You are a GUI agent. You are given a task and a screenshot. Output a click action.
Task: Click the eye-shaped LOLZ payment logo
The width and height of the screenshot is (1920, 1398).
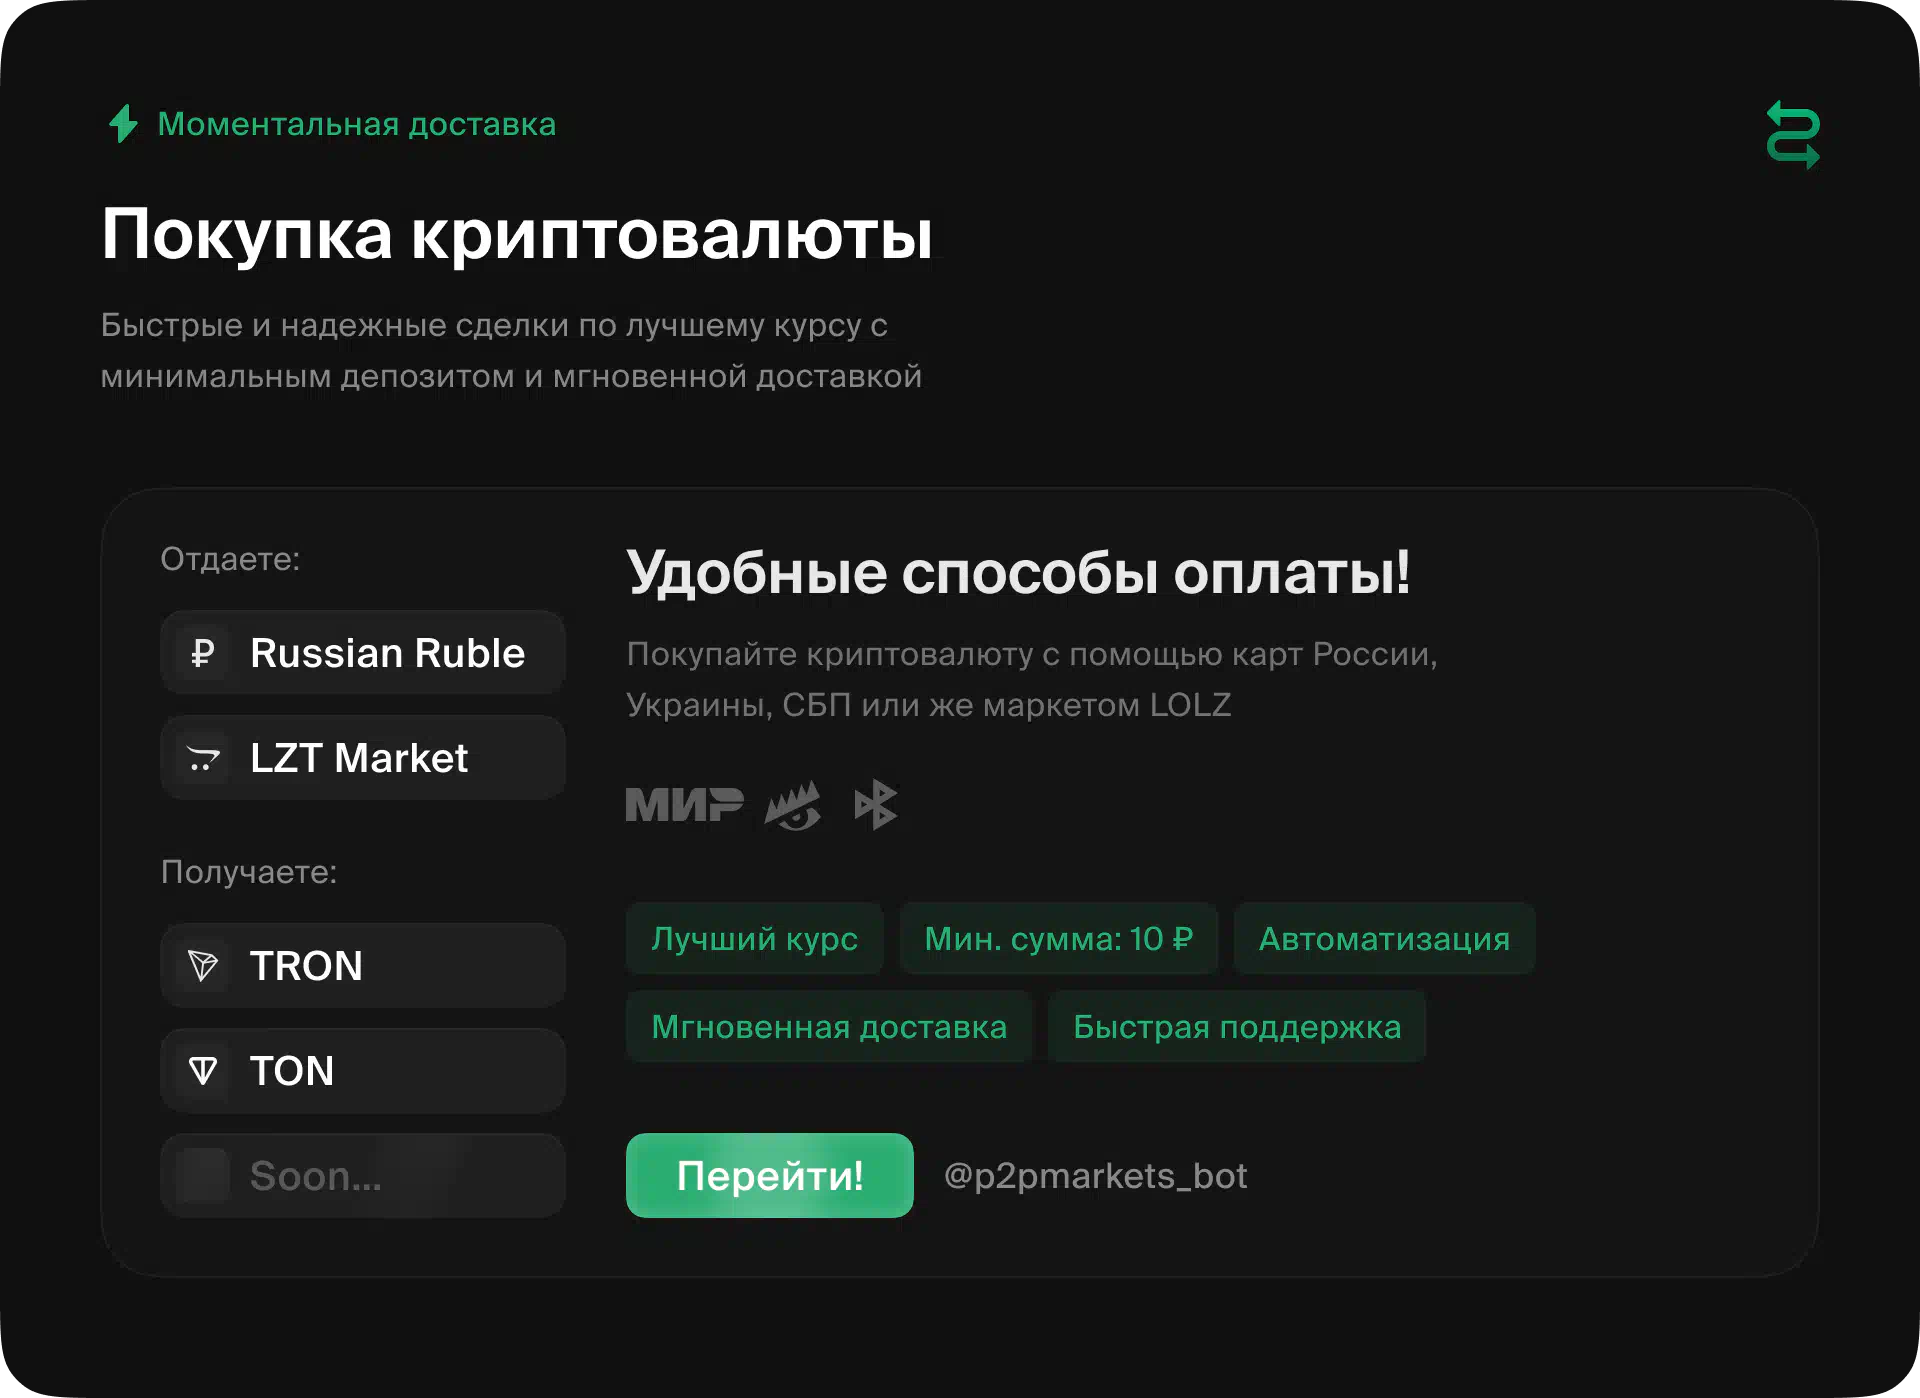pos(793,806)
